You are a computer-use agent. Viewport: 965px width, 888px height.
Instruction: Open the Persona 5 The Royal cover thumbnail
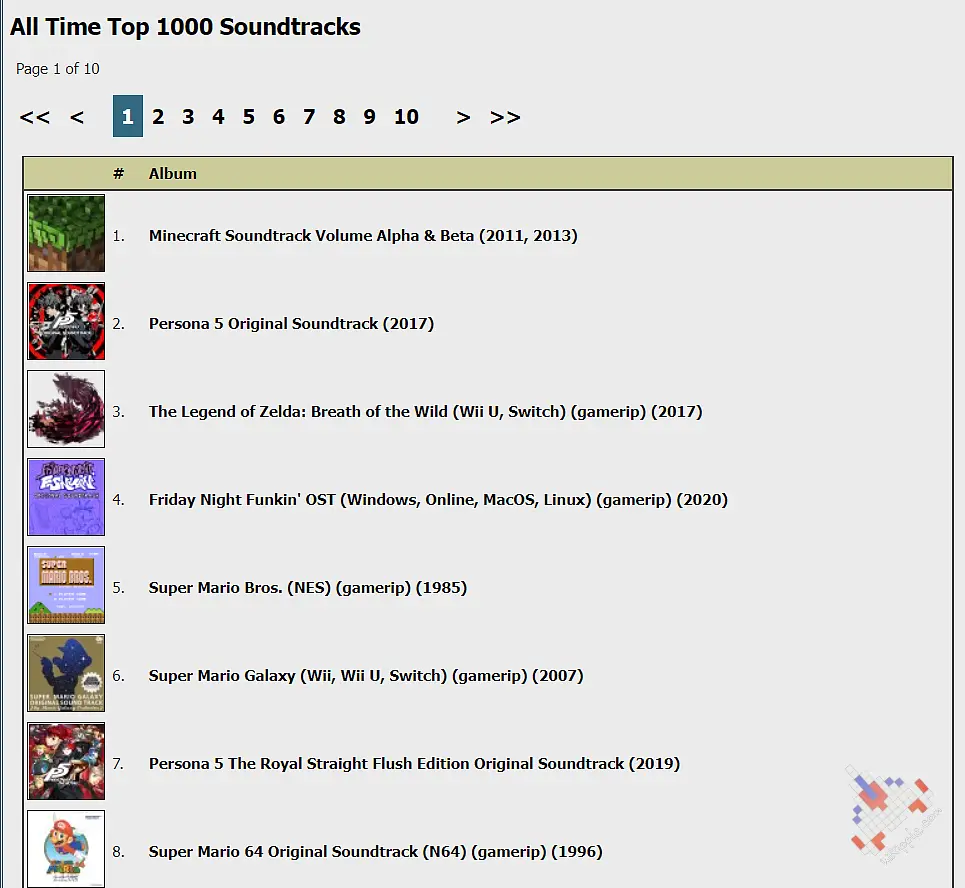coord(66,761)
